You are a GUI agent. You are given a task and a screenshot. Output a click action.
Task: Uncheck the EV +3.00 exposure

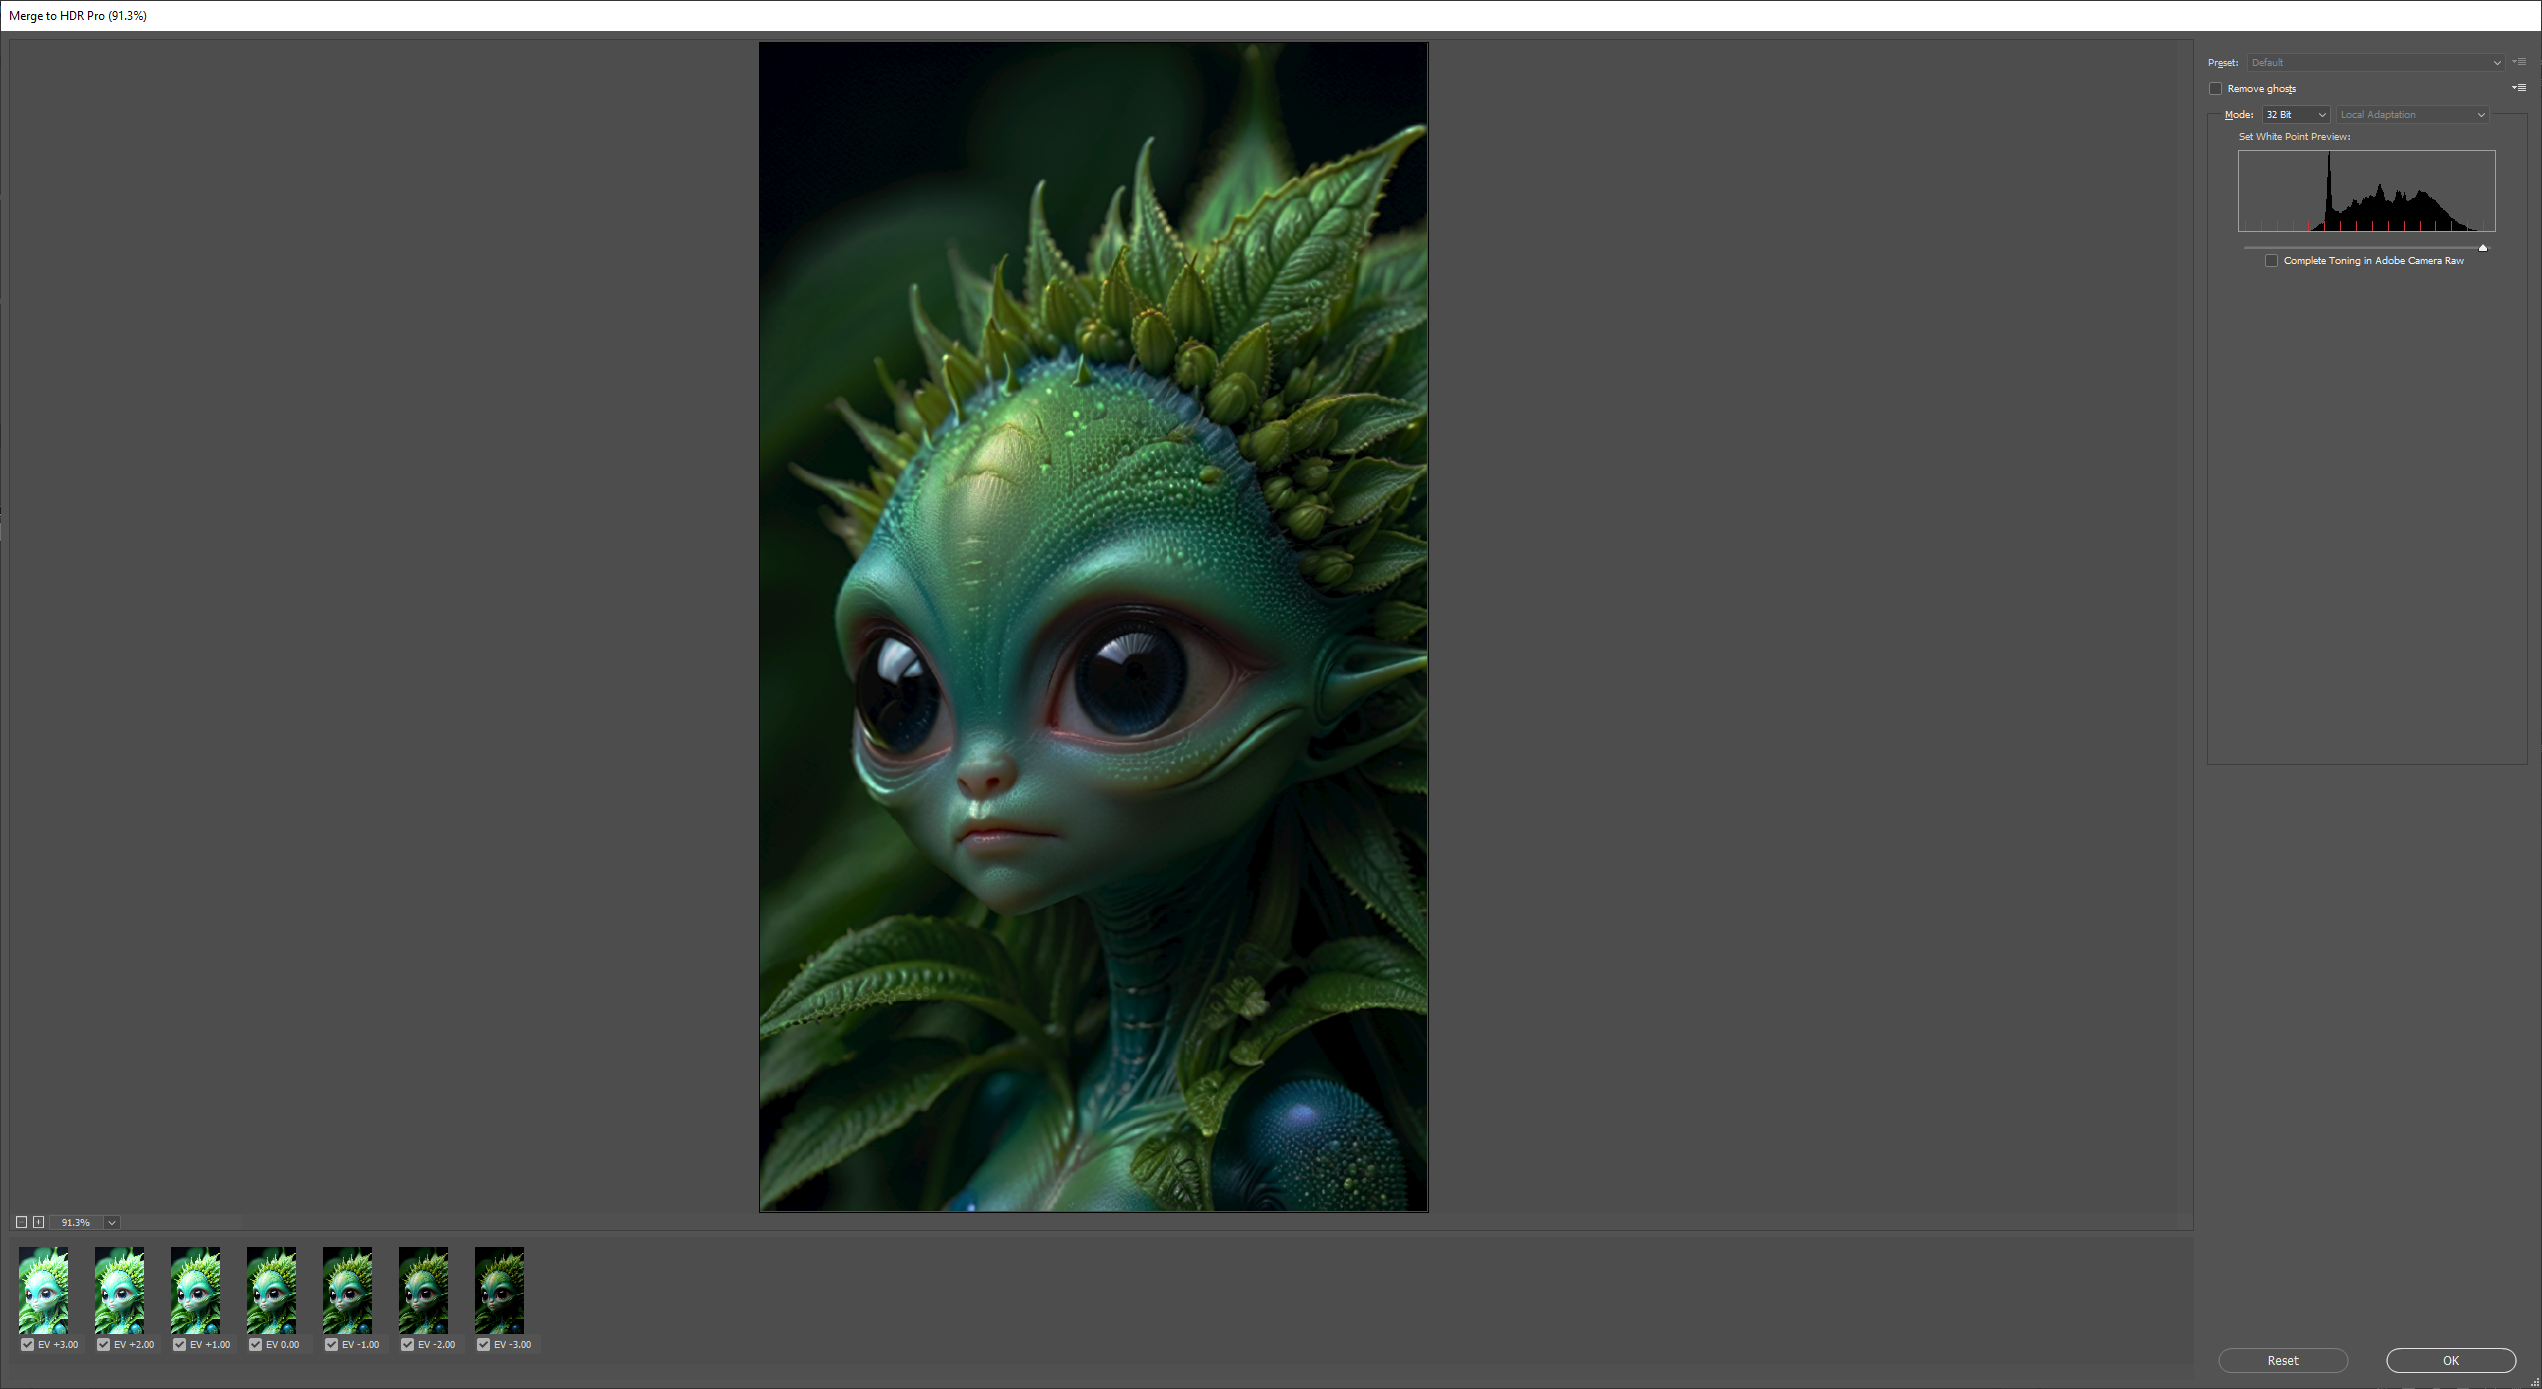point(28,1345)
